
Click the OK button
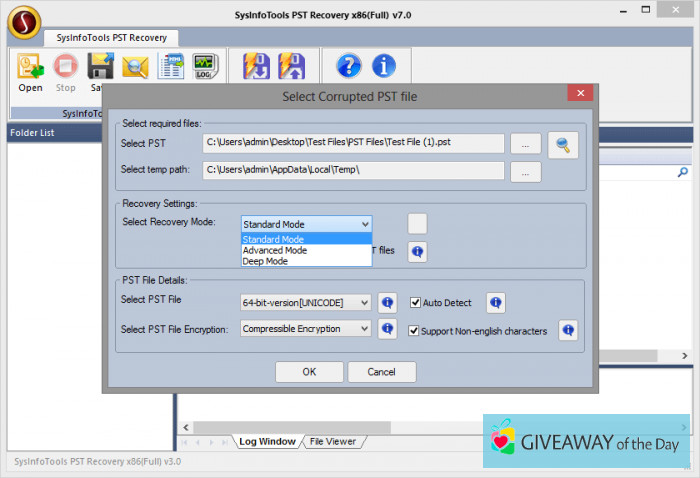pyautogui.click(x=309, y=372)
